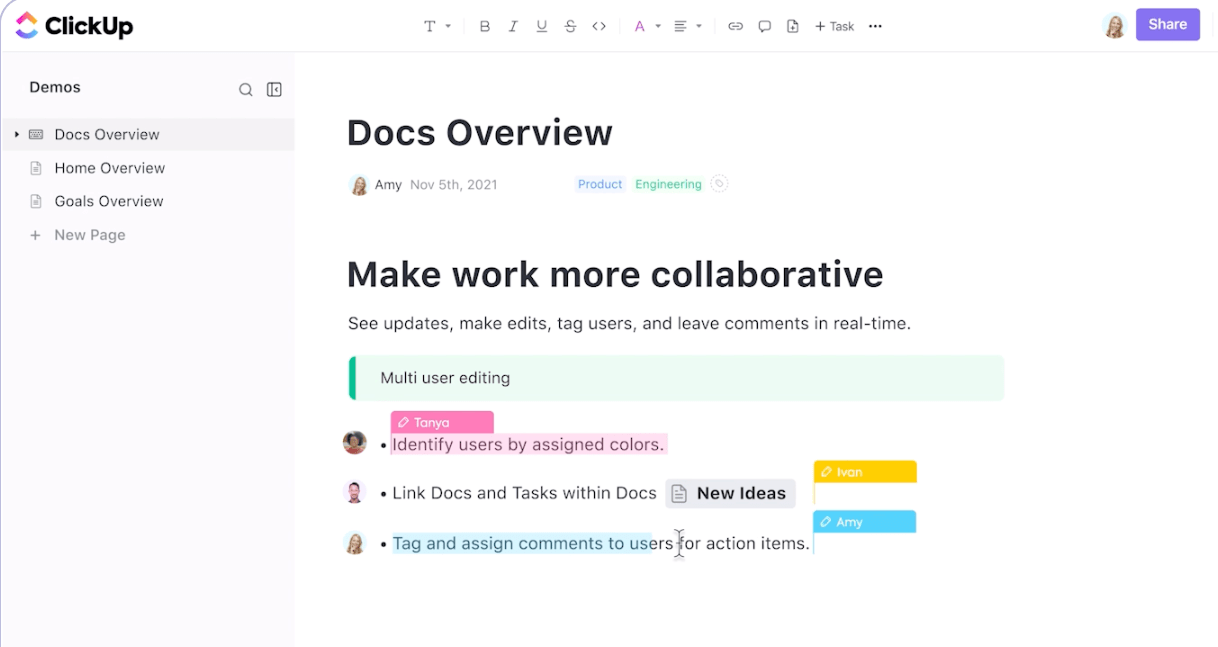Add a comment with the comment icon
The height and width of the screenshot is (647, 1218).
[x=764, y=26]
